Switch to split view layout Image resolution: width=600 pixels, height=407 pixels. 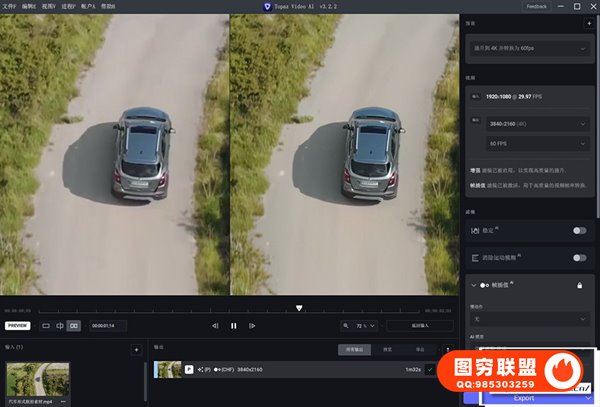[60, 326]
